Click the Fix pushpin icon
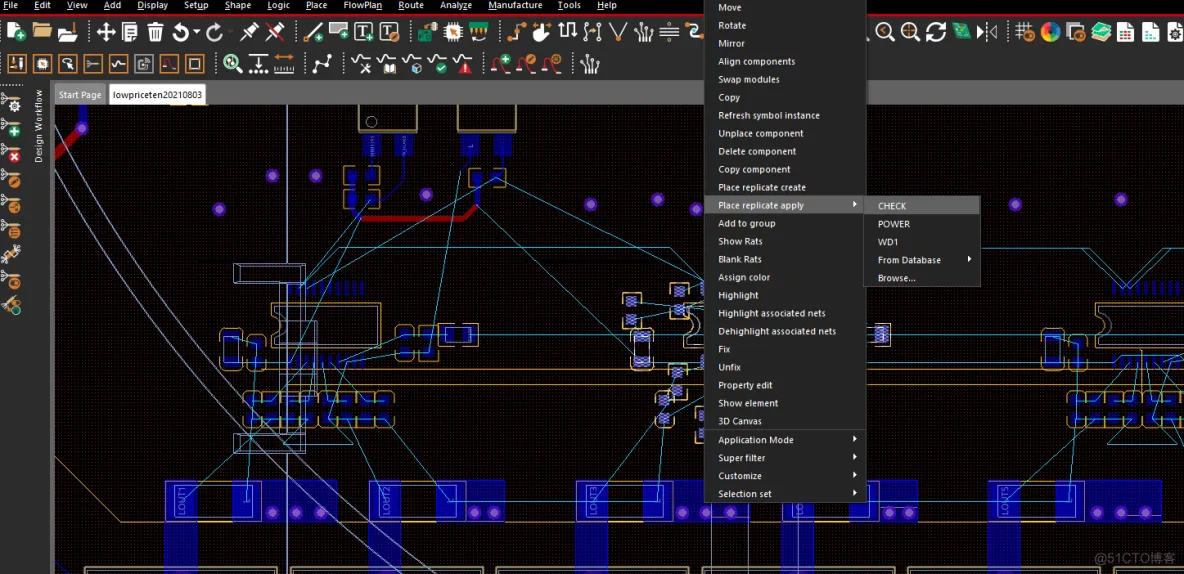The height and width of the screenshot is (574, 1184). (x=249, y=32)
